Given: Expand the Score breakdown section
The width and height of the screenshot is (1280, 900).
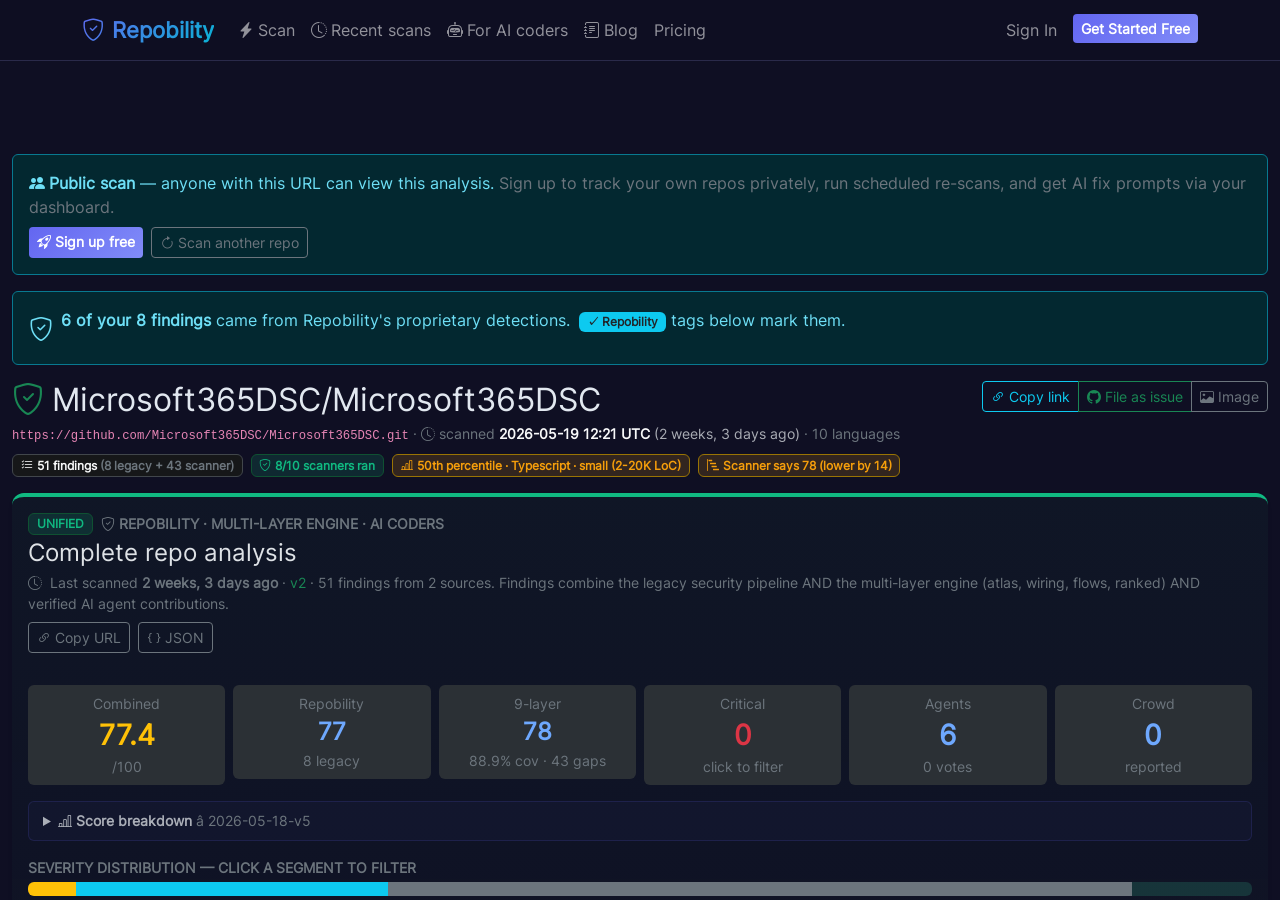Looking at the screenshot, I should 640,821.
